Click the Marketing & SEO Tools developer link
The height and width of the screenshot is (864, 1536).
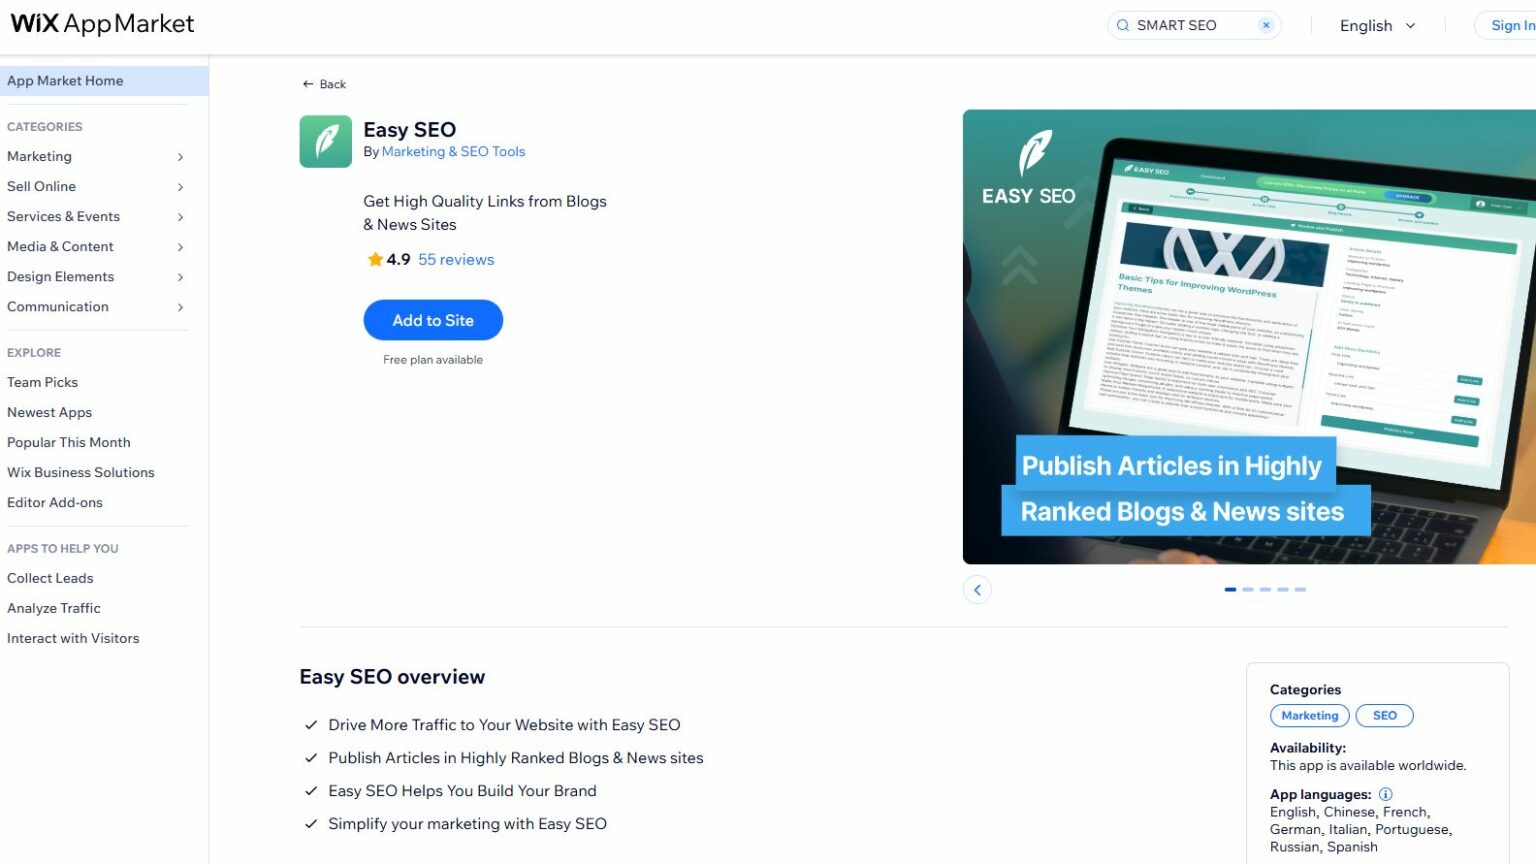point(453,151)
